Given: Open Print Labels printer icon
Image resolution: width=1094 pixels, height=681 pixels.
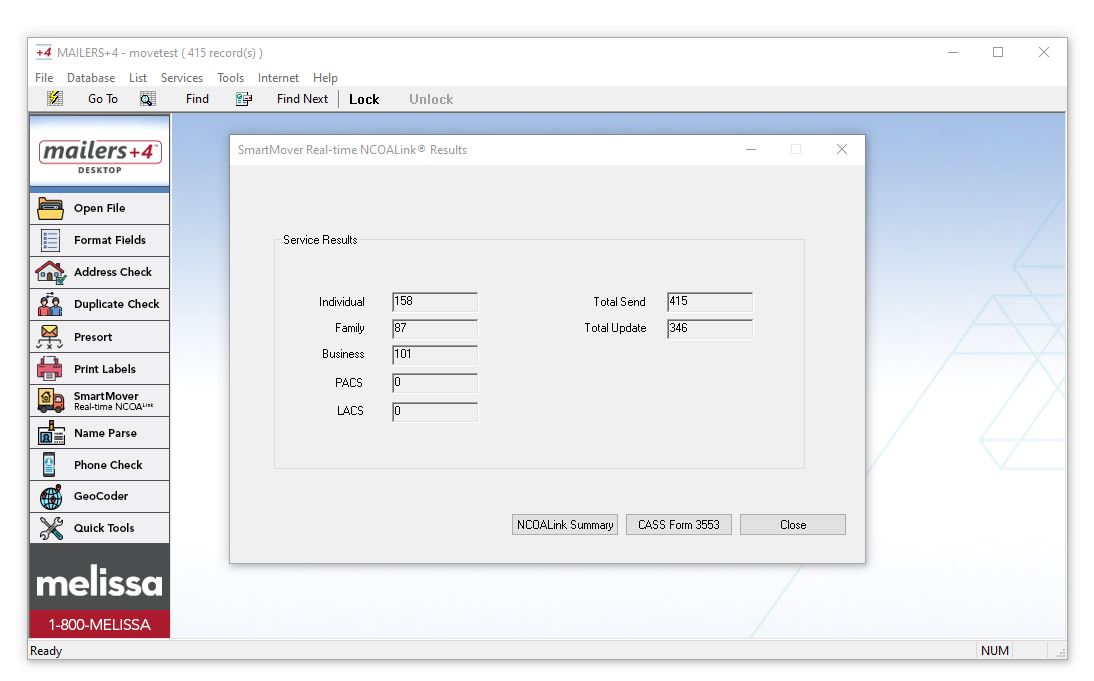Looking at the screenshot, I should [x=50, y=369].
